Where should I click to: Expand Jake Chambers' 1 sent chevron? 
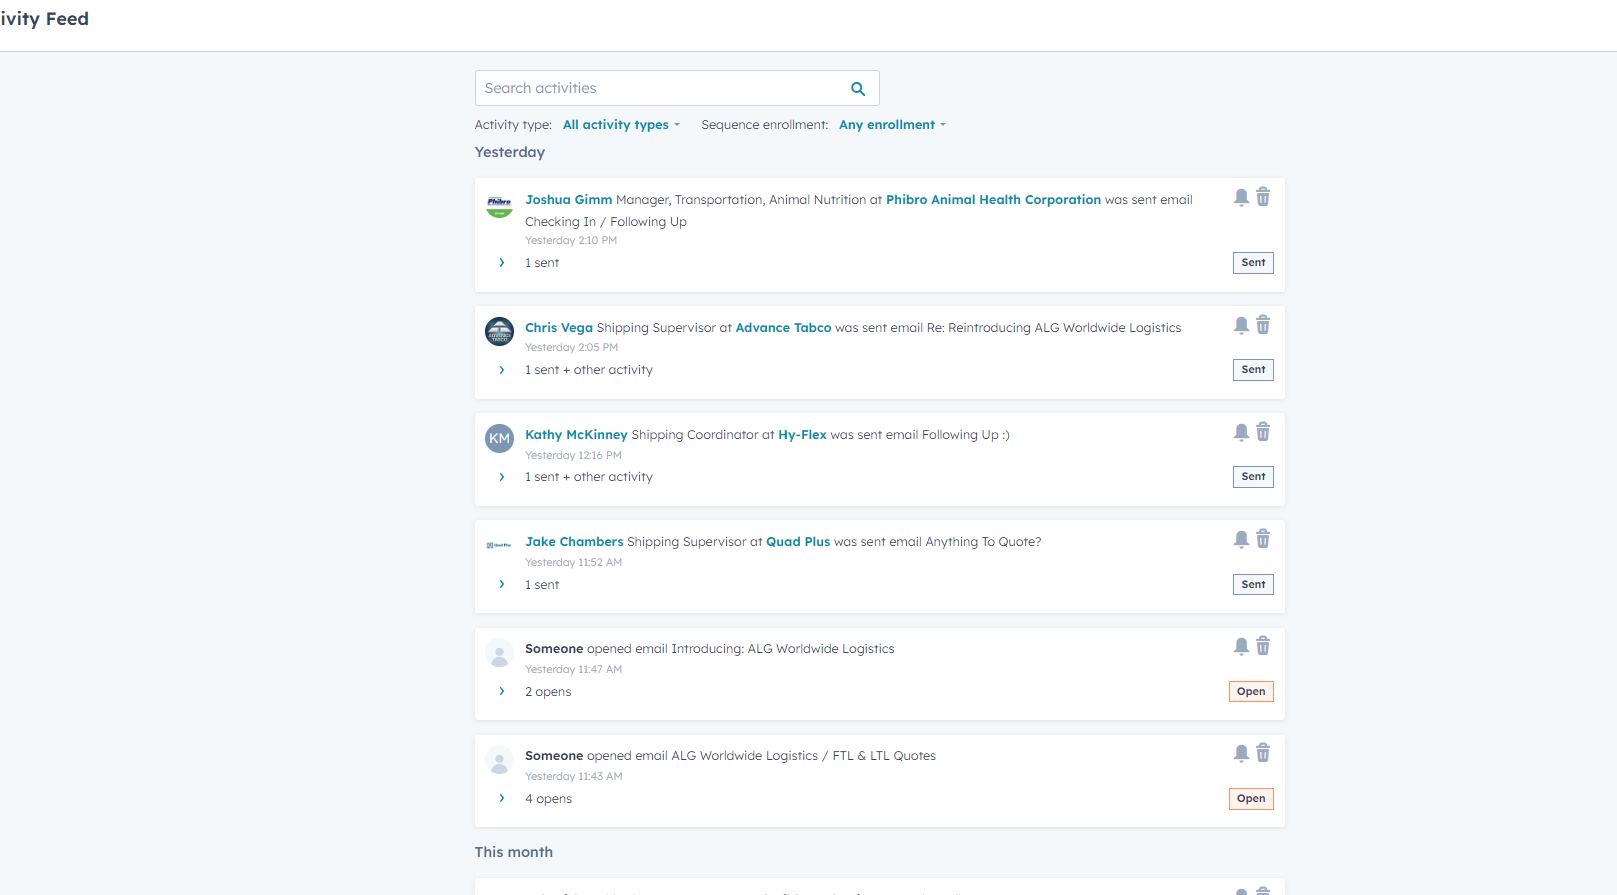(x=502, y=585)
